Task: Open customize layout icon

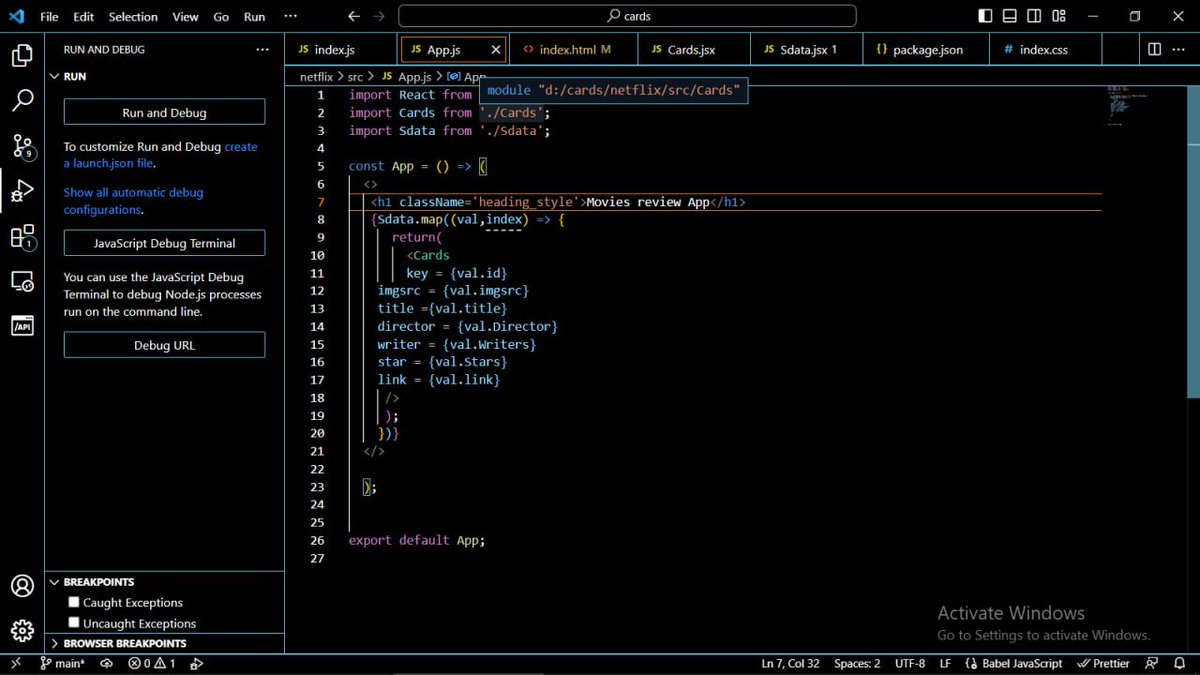Action: tap(1059, 16)
